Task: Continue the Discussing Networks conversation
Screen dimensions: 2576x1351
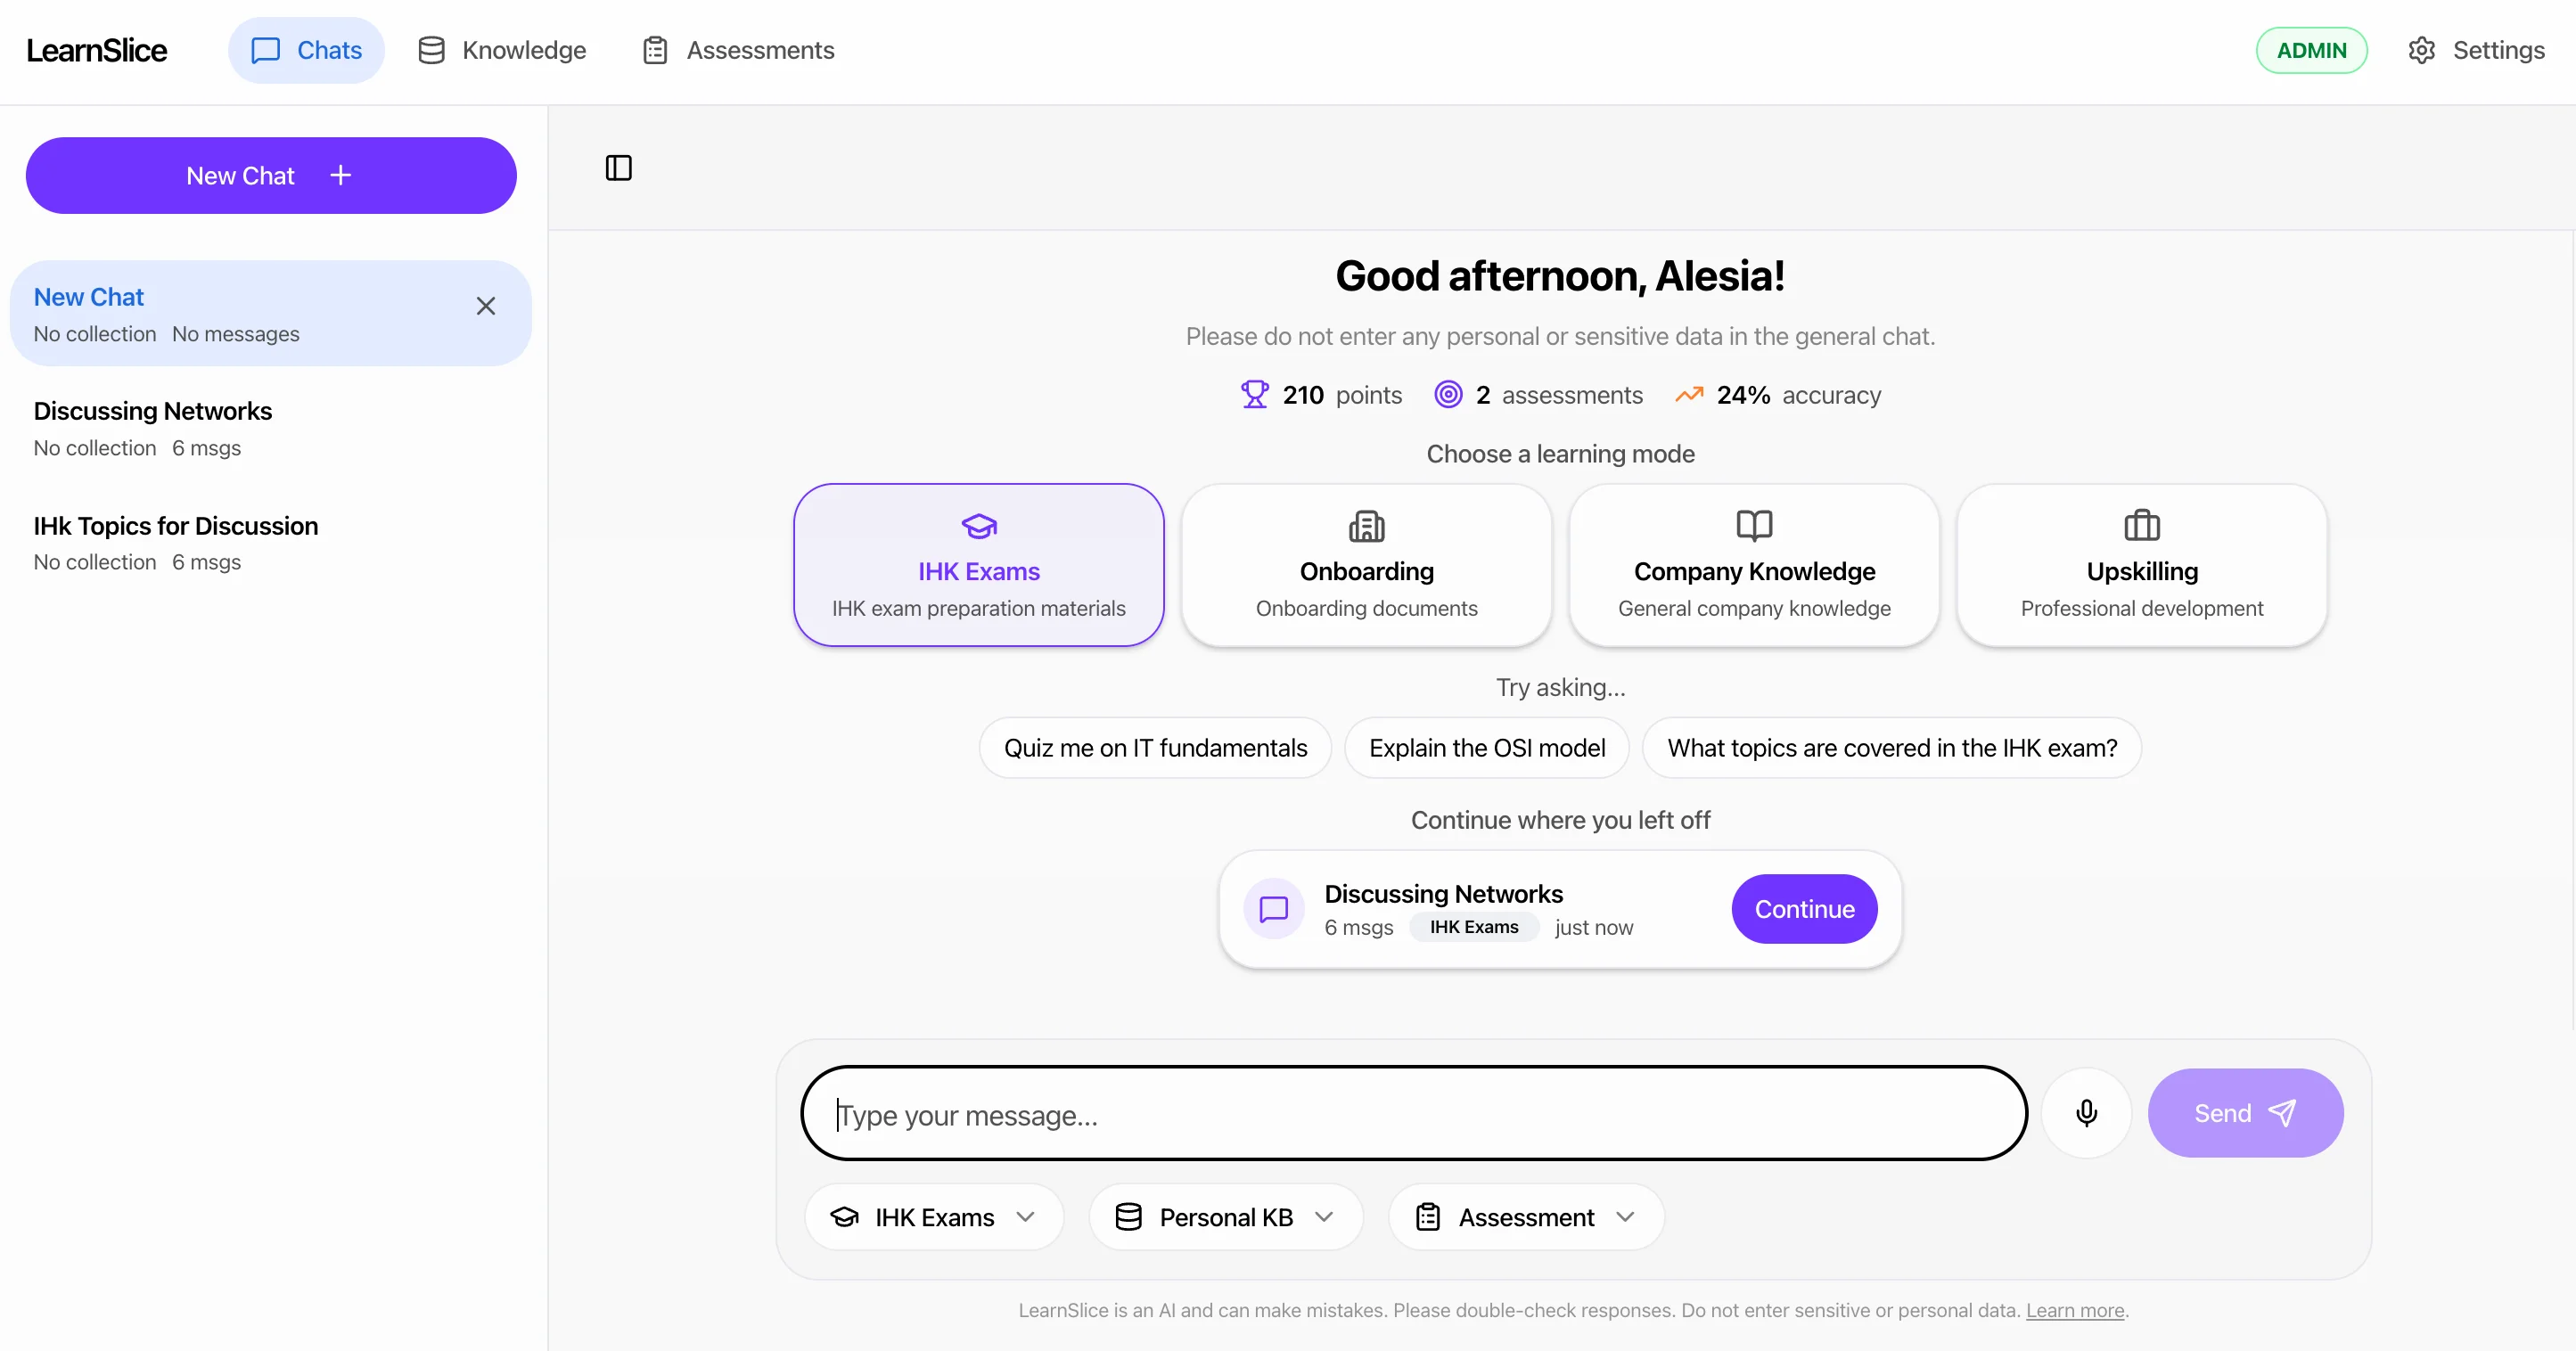Action: [x=1803, y=909]
